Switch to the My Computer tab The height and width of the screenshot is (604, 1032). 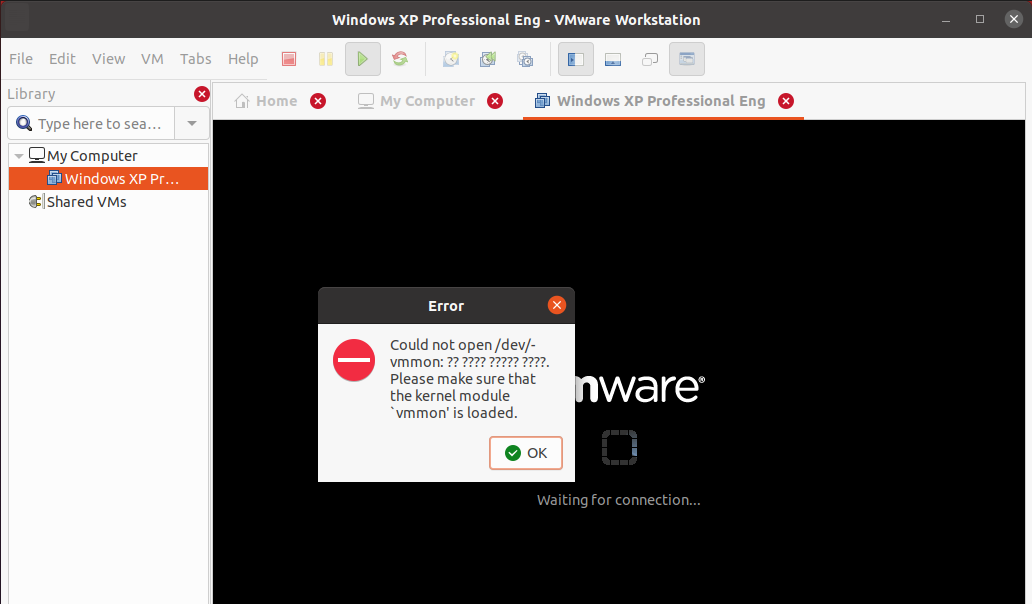coord(417,101)
